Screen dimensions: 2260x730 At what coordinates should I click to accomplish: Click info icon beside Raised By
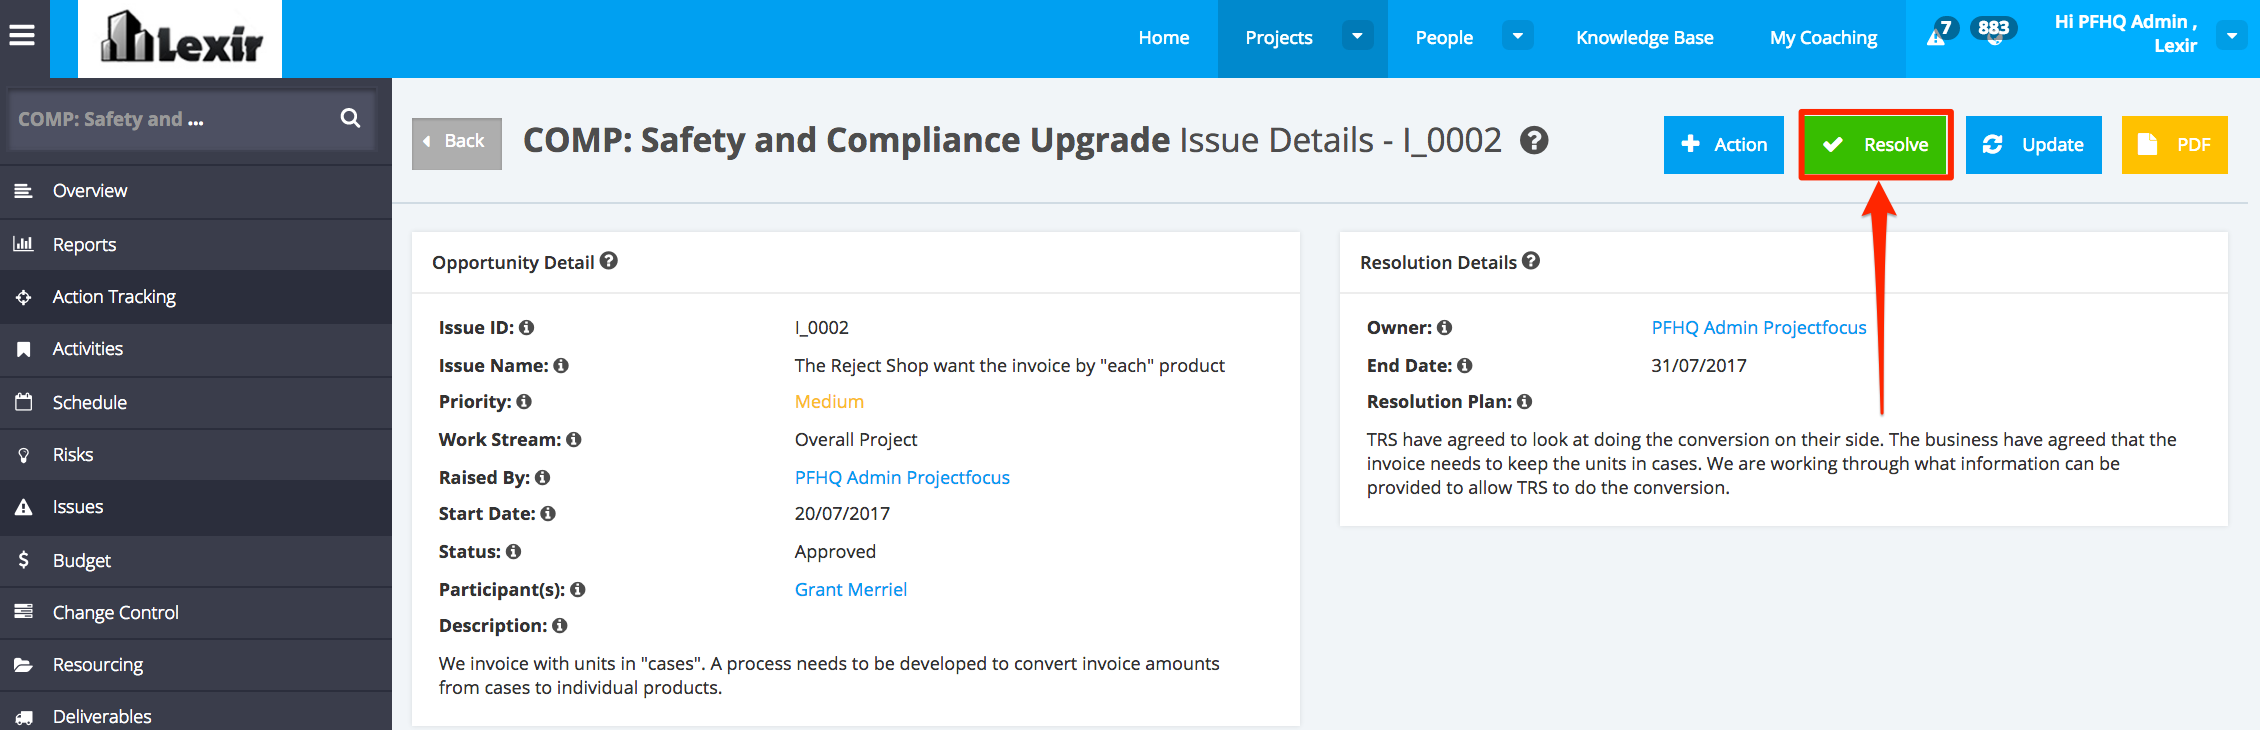click(x=543, y=477)
